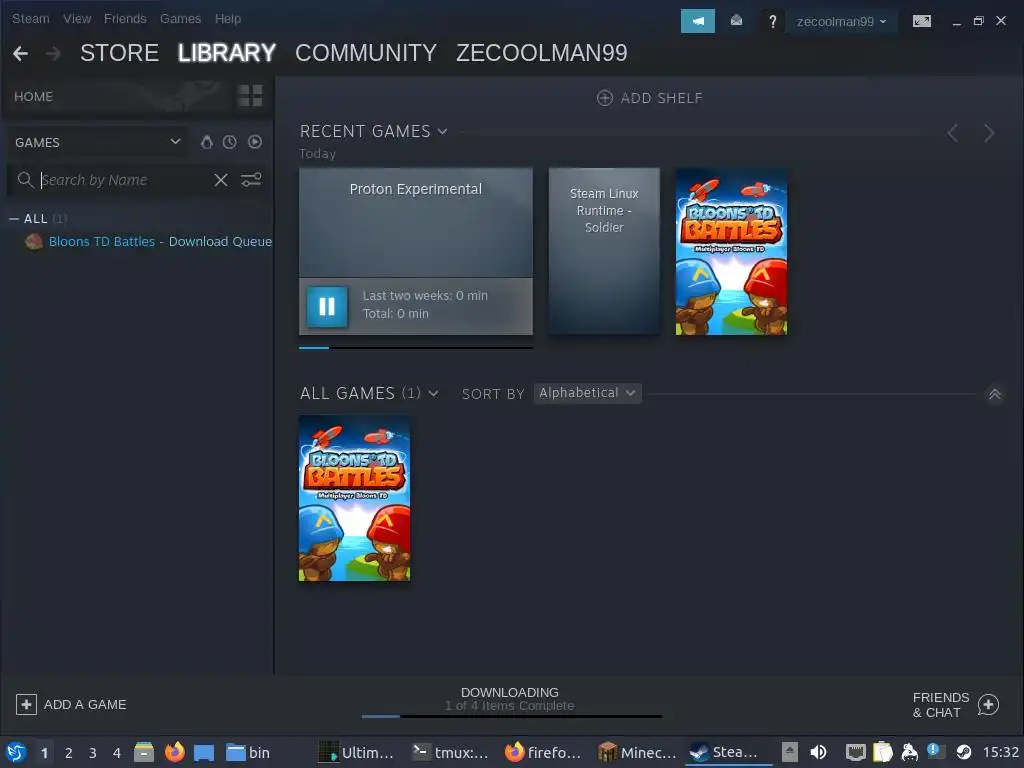Click the back navigation arrow
The height and width of the screenshot is (768, 1024).
click(20, 53)
